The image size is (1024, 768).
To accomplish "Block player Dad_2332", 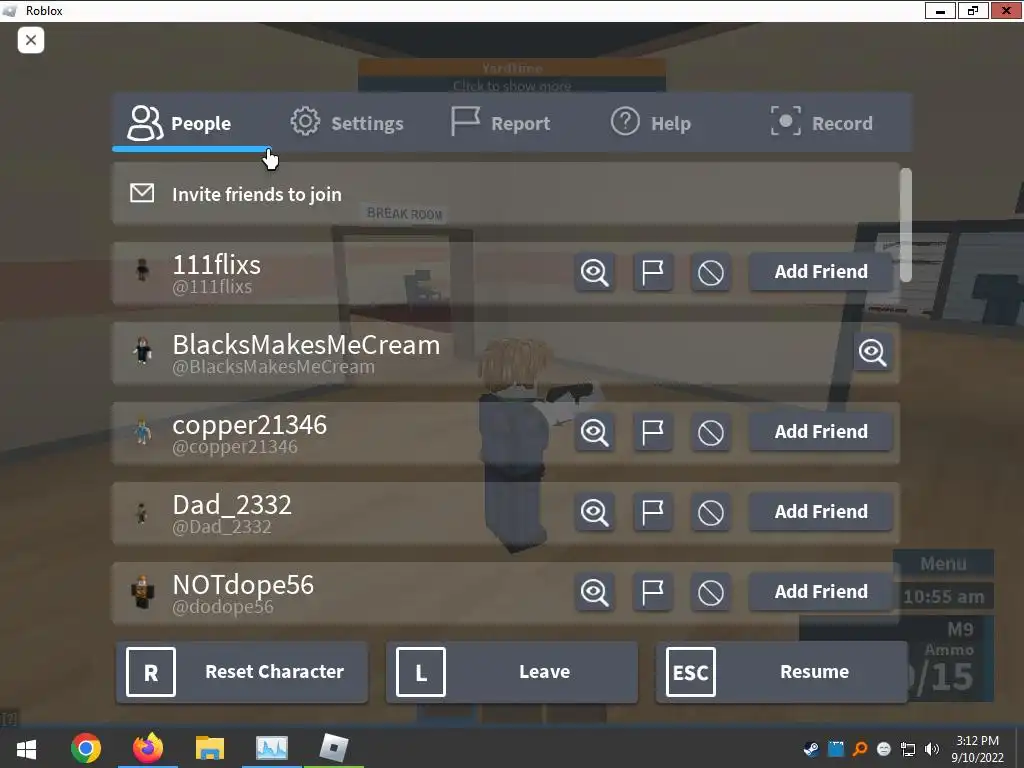I will click(711, 512).
